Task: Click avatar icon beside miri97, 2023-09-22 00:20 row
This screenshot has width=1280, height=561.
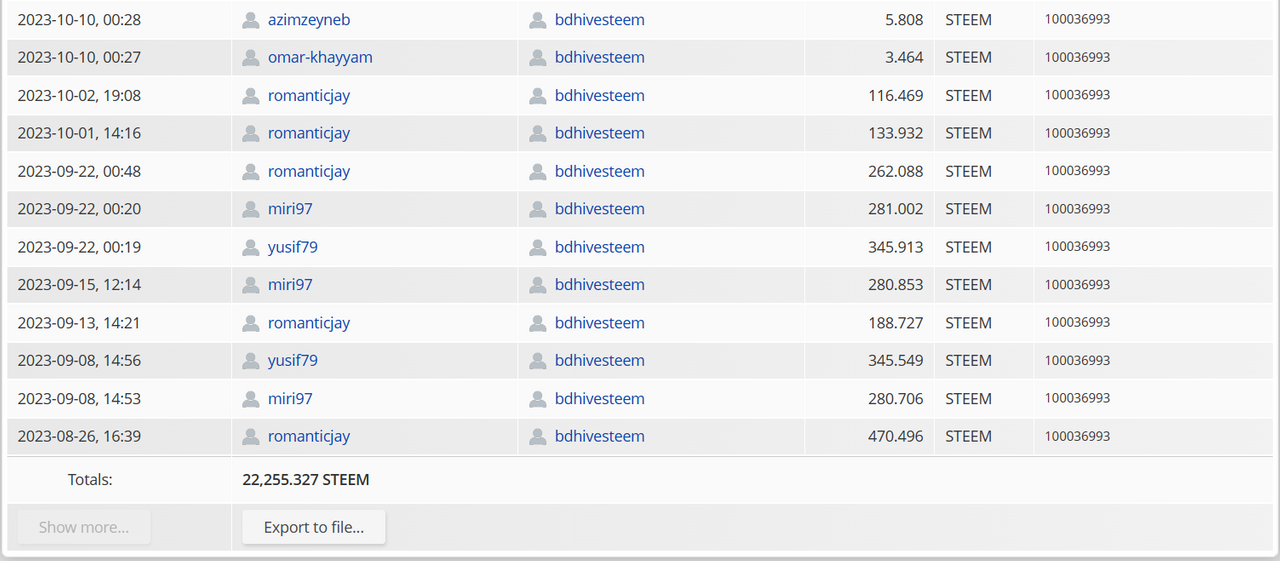Action: [x=251, y=210]
